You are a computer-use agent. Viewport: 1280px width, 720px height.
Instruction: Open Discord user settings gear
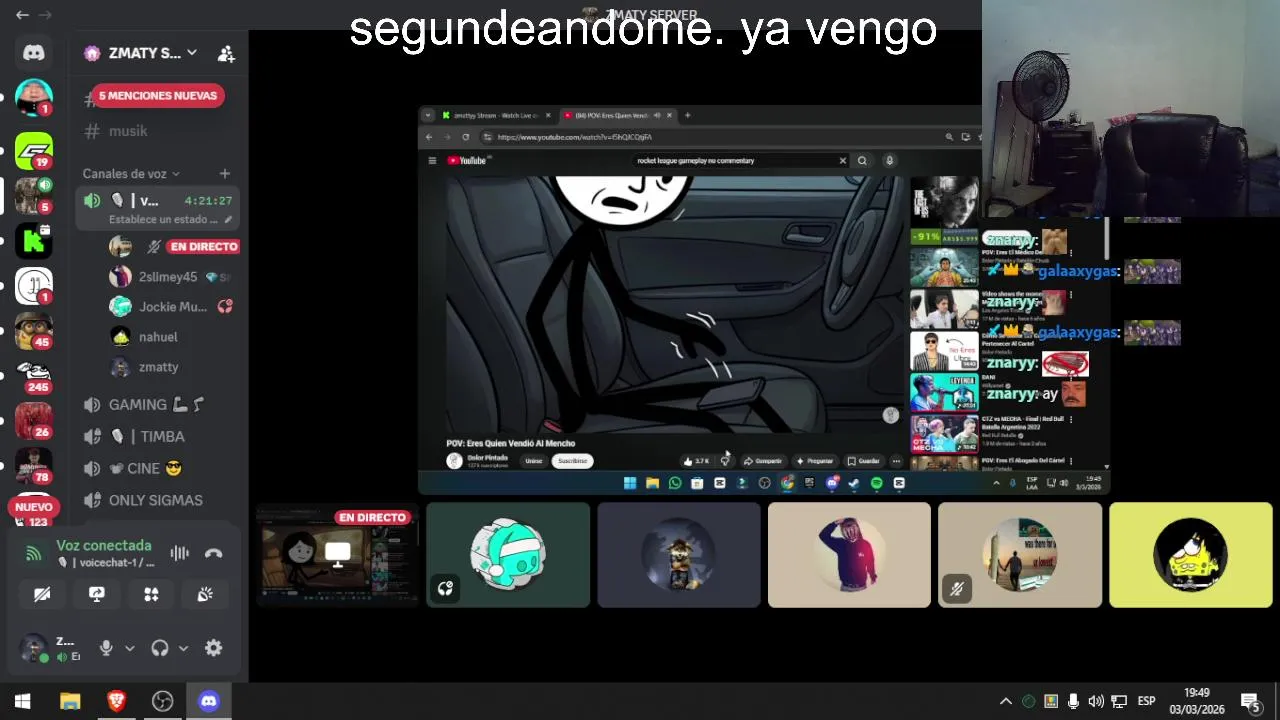coord(213,648)
